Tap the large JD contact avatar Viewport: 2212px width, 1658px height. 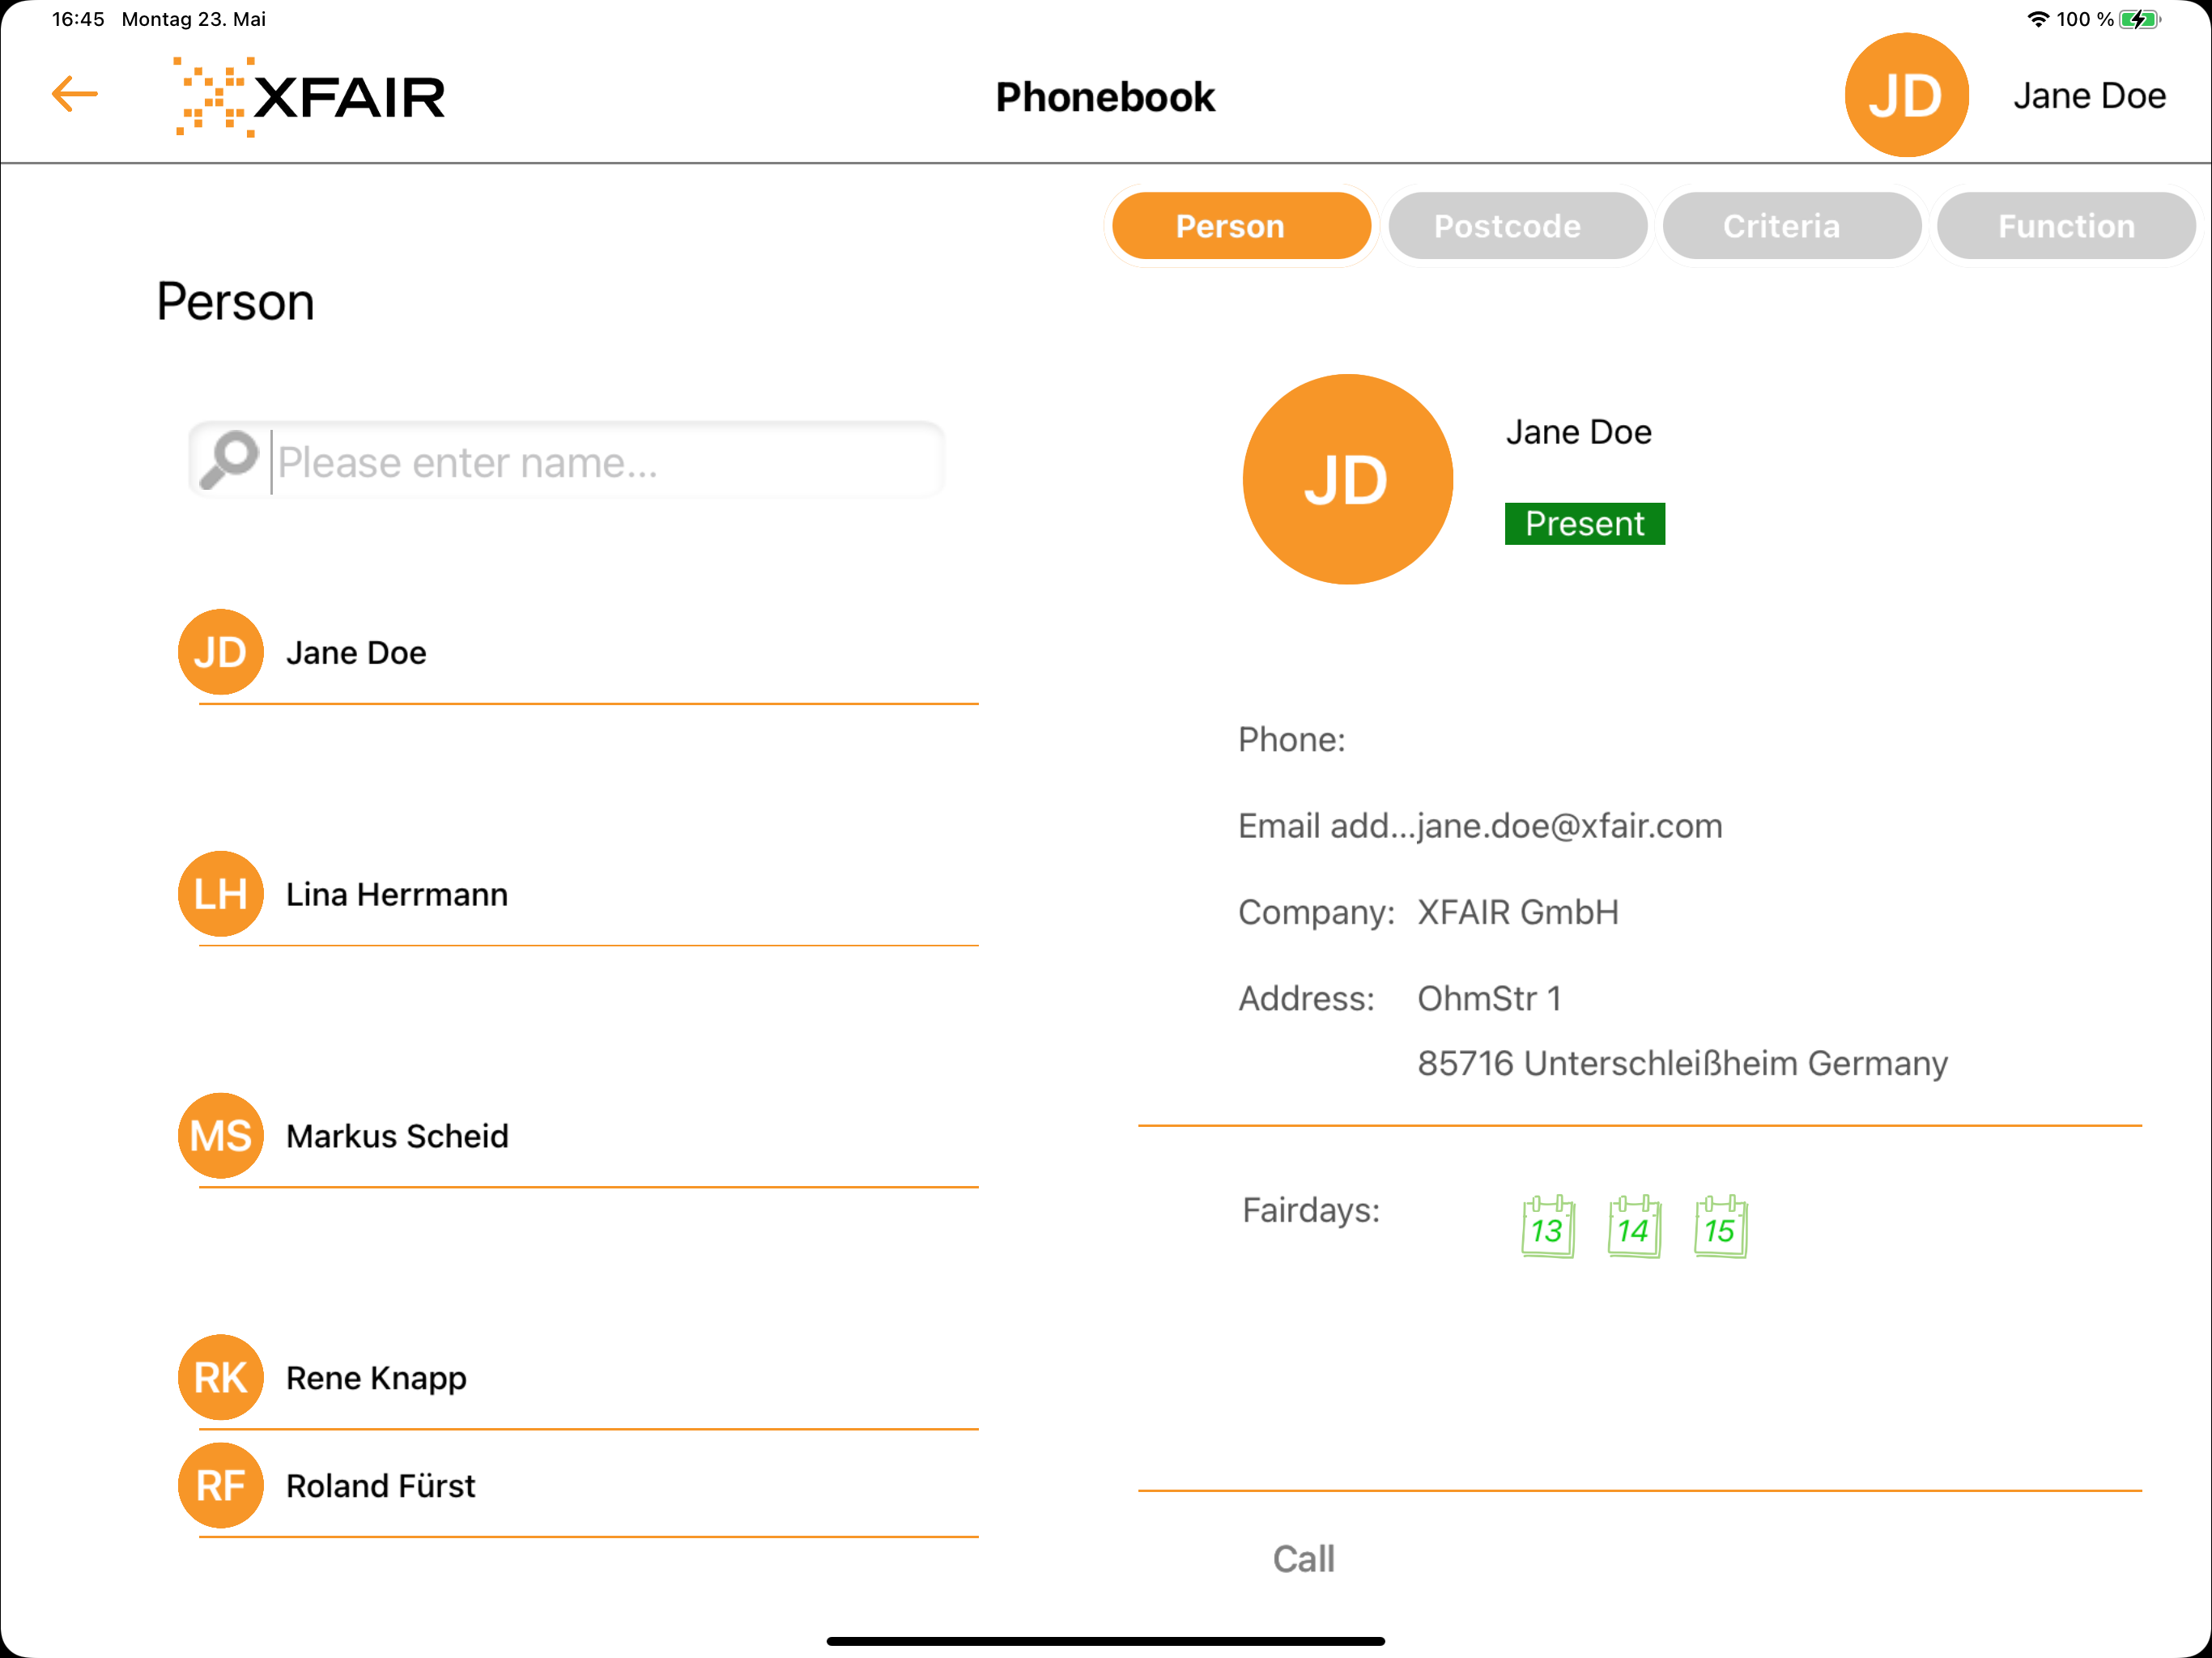[x=1347, y=479]
